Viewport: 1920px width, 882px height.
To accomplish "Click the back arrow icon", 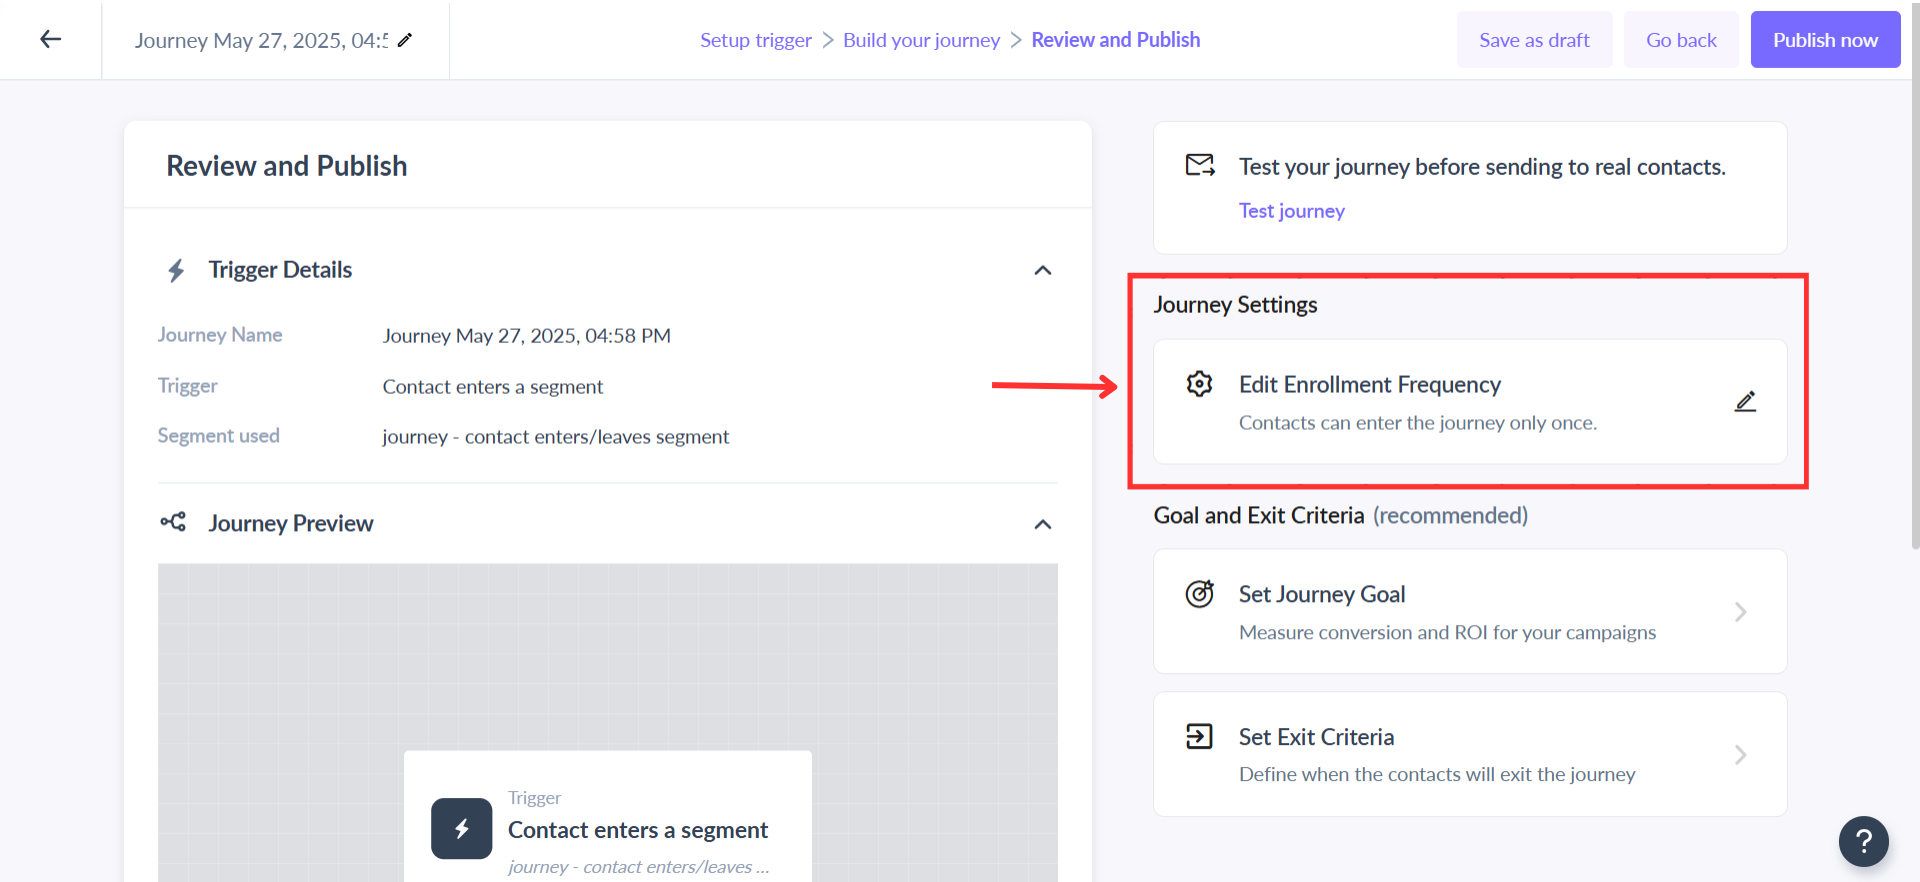I will pos(50,39).
